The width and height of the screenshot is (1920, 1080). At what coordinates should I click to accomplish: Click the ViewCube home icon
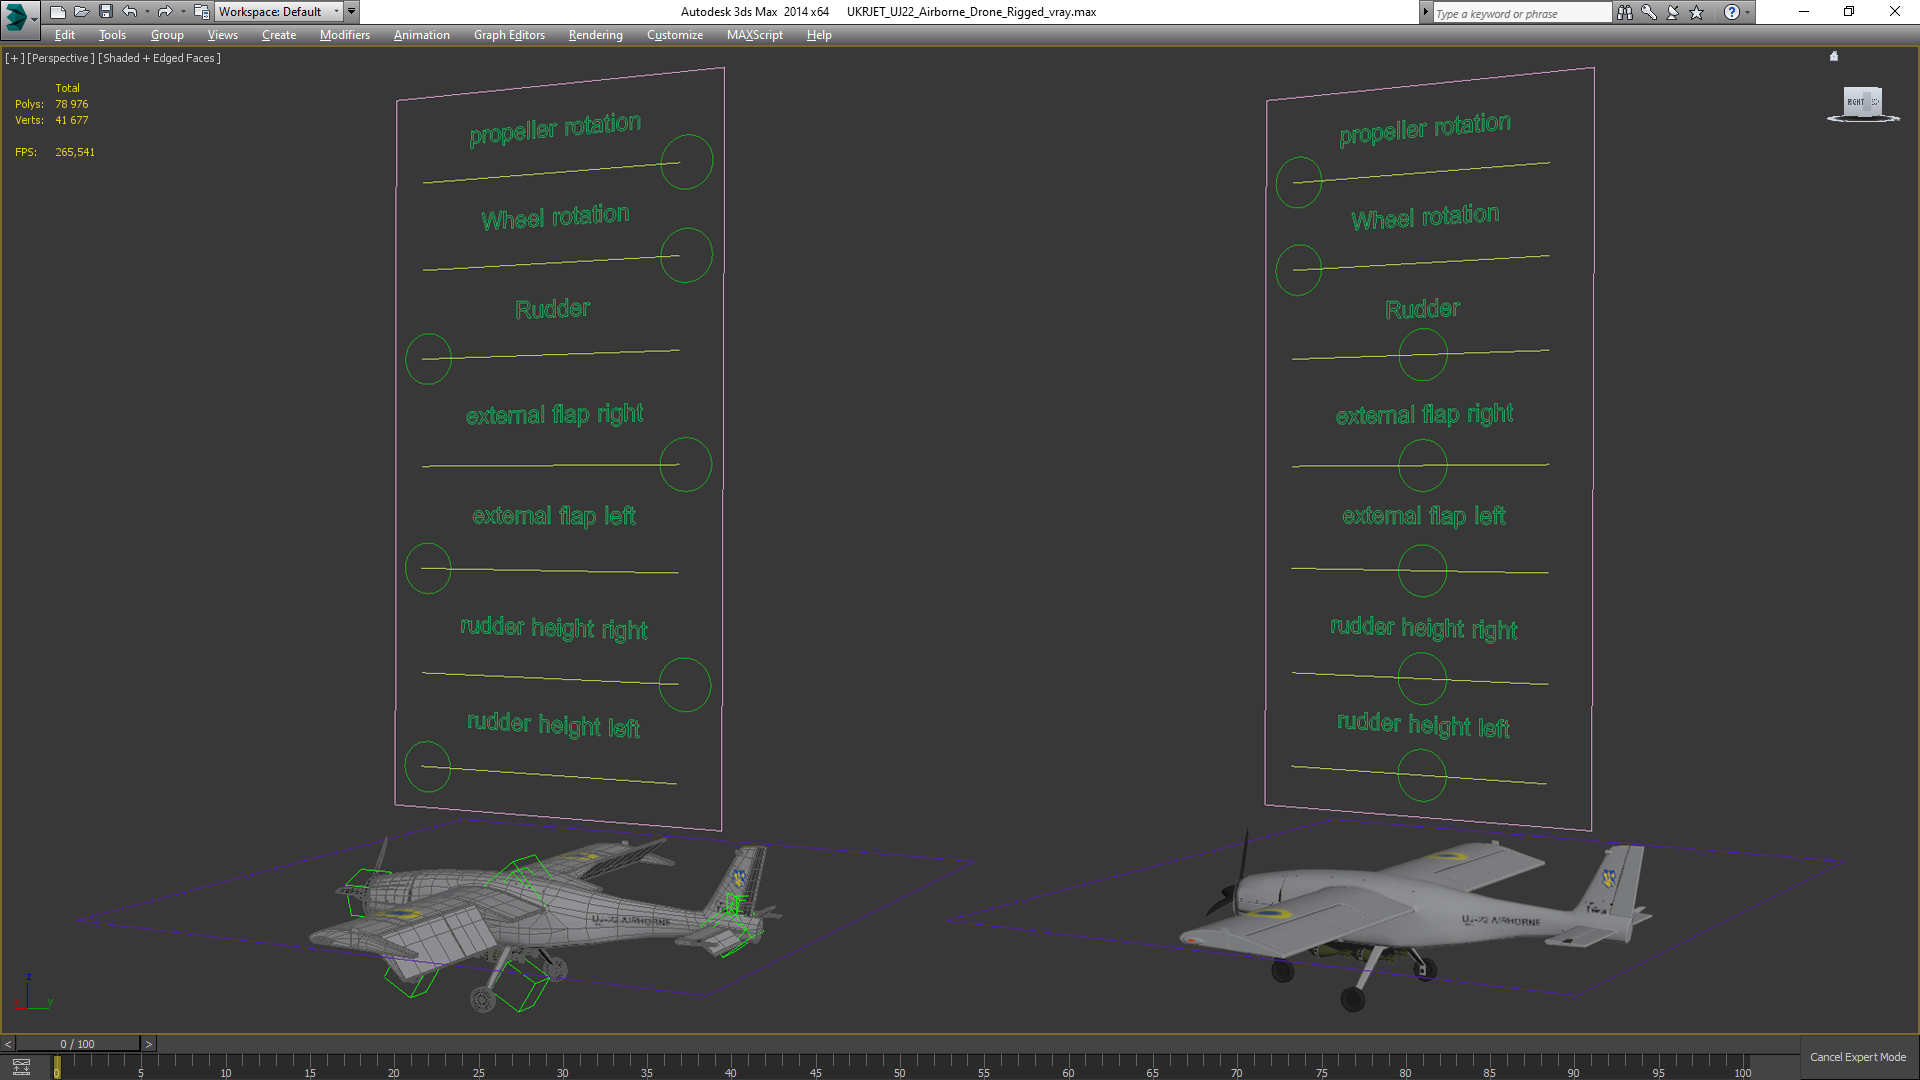[1834, 57]
